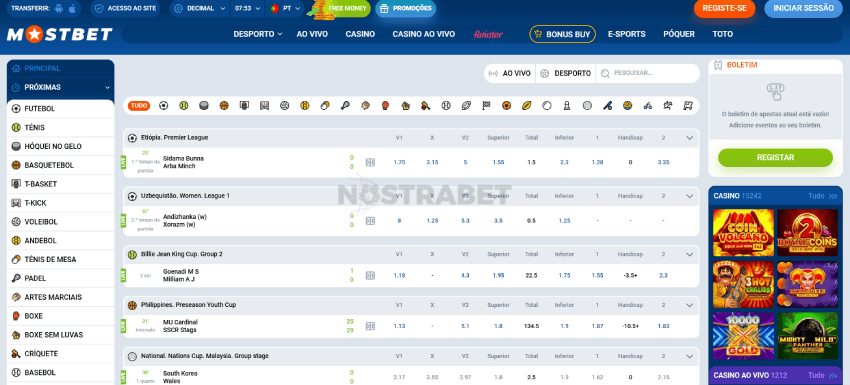
Task: Collapse the Billie Jean King Cup section
Action: point(690,254)
